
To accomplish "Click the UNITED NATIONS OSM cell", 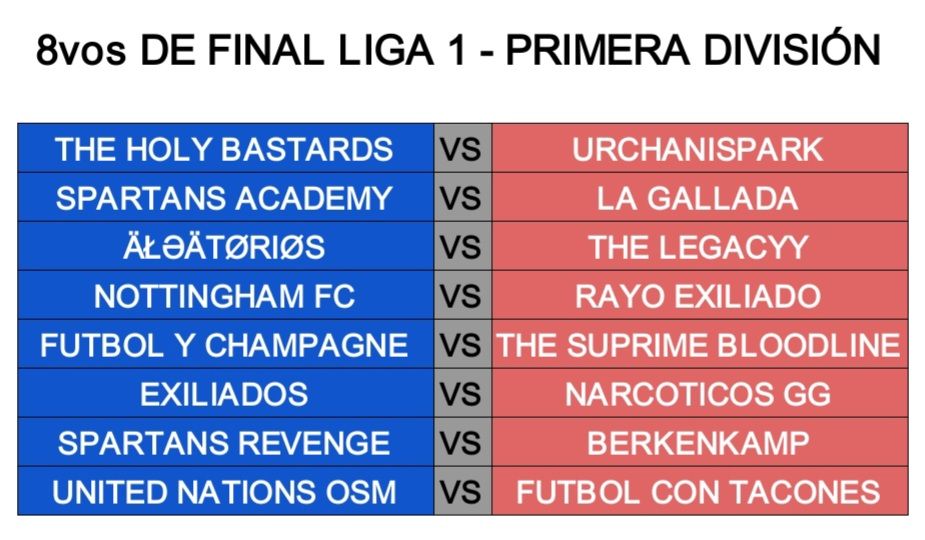I will (225, 491).
